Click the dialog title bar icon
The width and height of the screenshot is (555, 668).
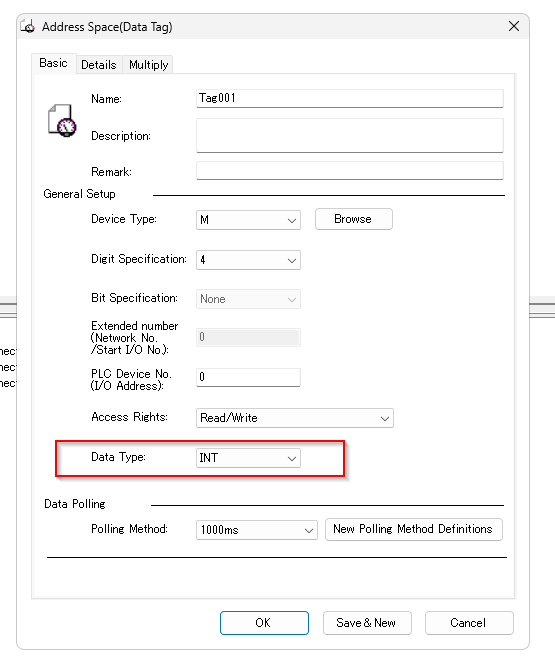tap(28, 26)
